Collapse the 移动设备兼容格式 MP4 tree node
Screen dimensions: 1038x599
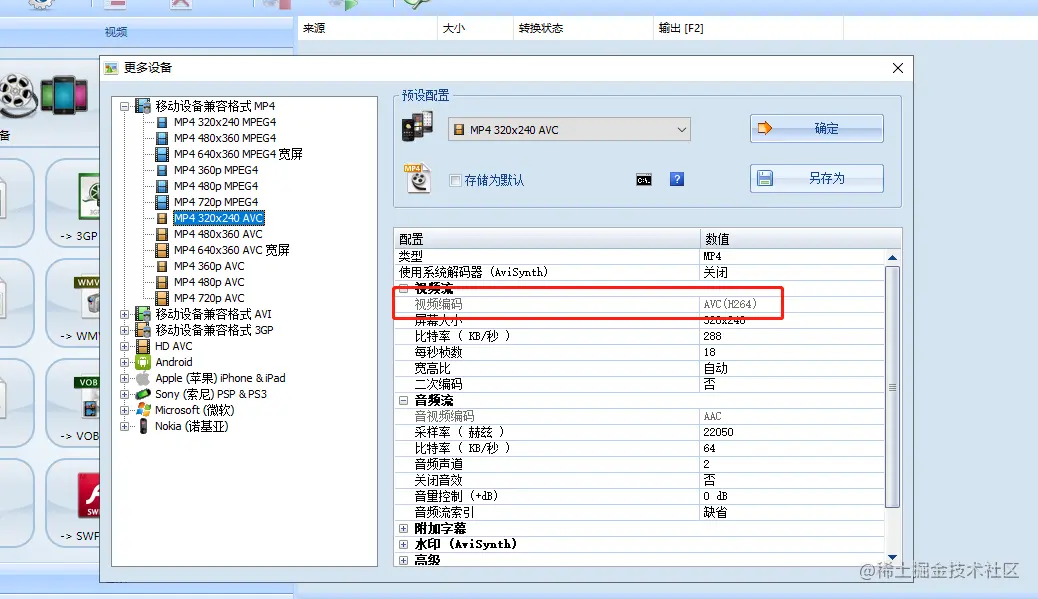click(x=124, y=106)
